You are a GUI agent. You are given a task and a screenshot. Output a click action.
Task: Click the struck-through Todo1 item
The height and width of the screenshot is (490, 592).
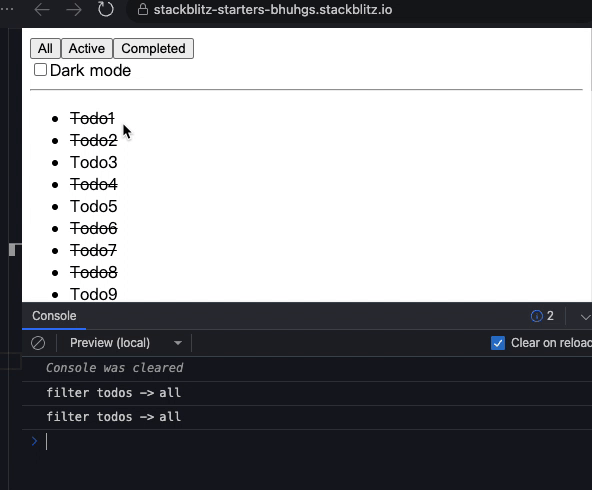pos(92,119)
